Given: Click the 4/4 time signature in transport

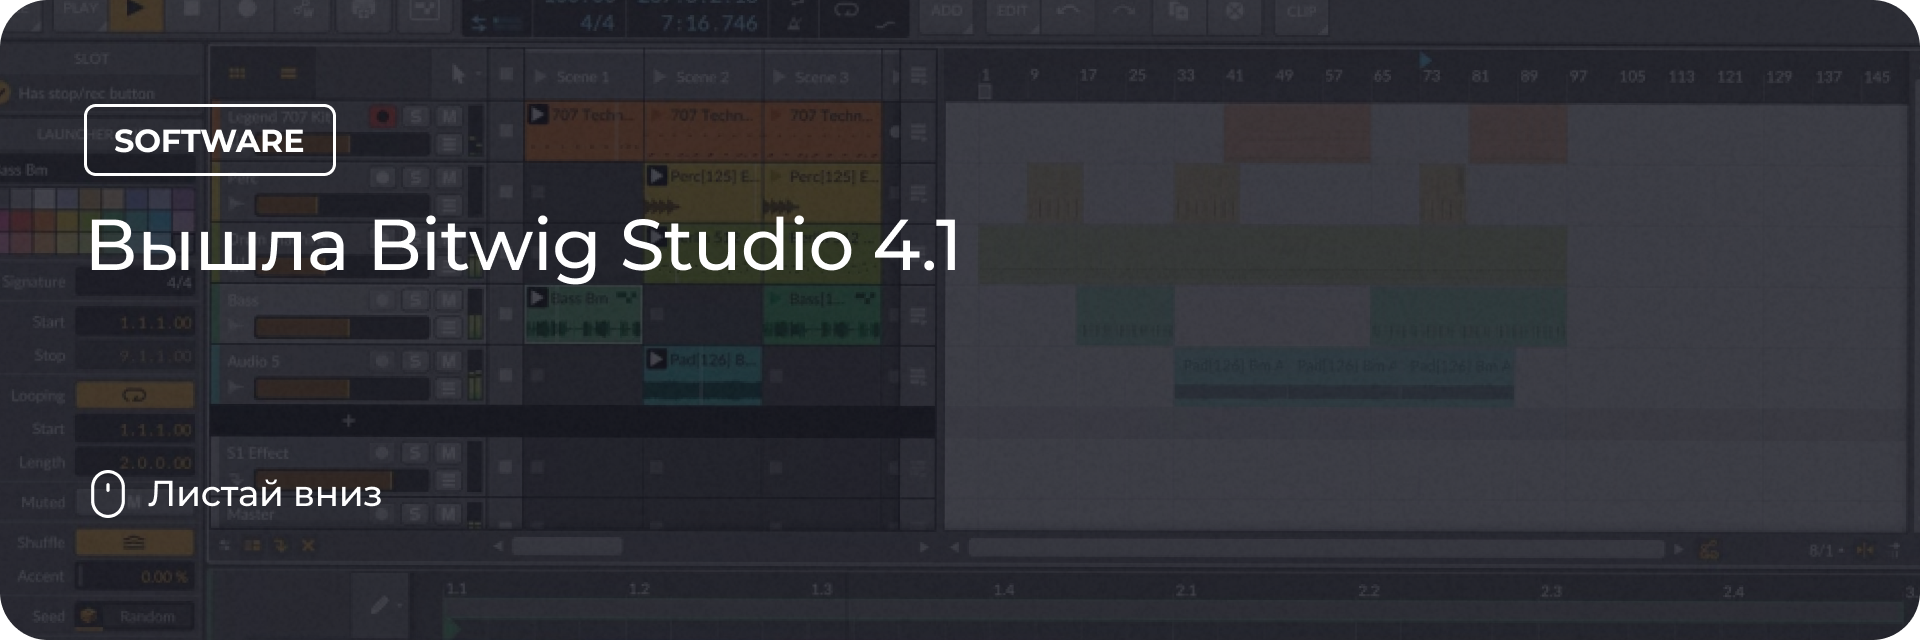Looking at the screenshot, I should point(597,22).
